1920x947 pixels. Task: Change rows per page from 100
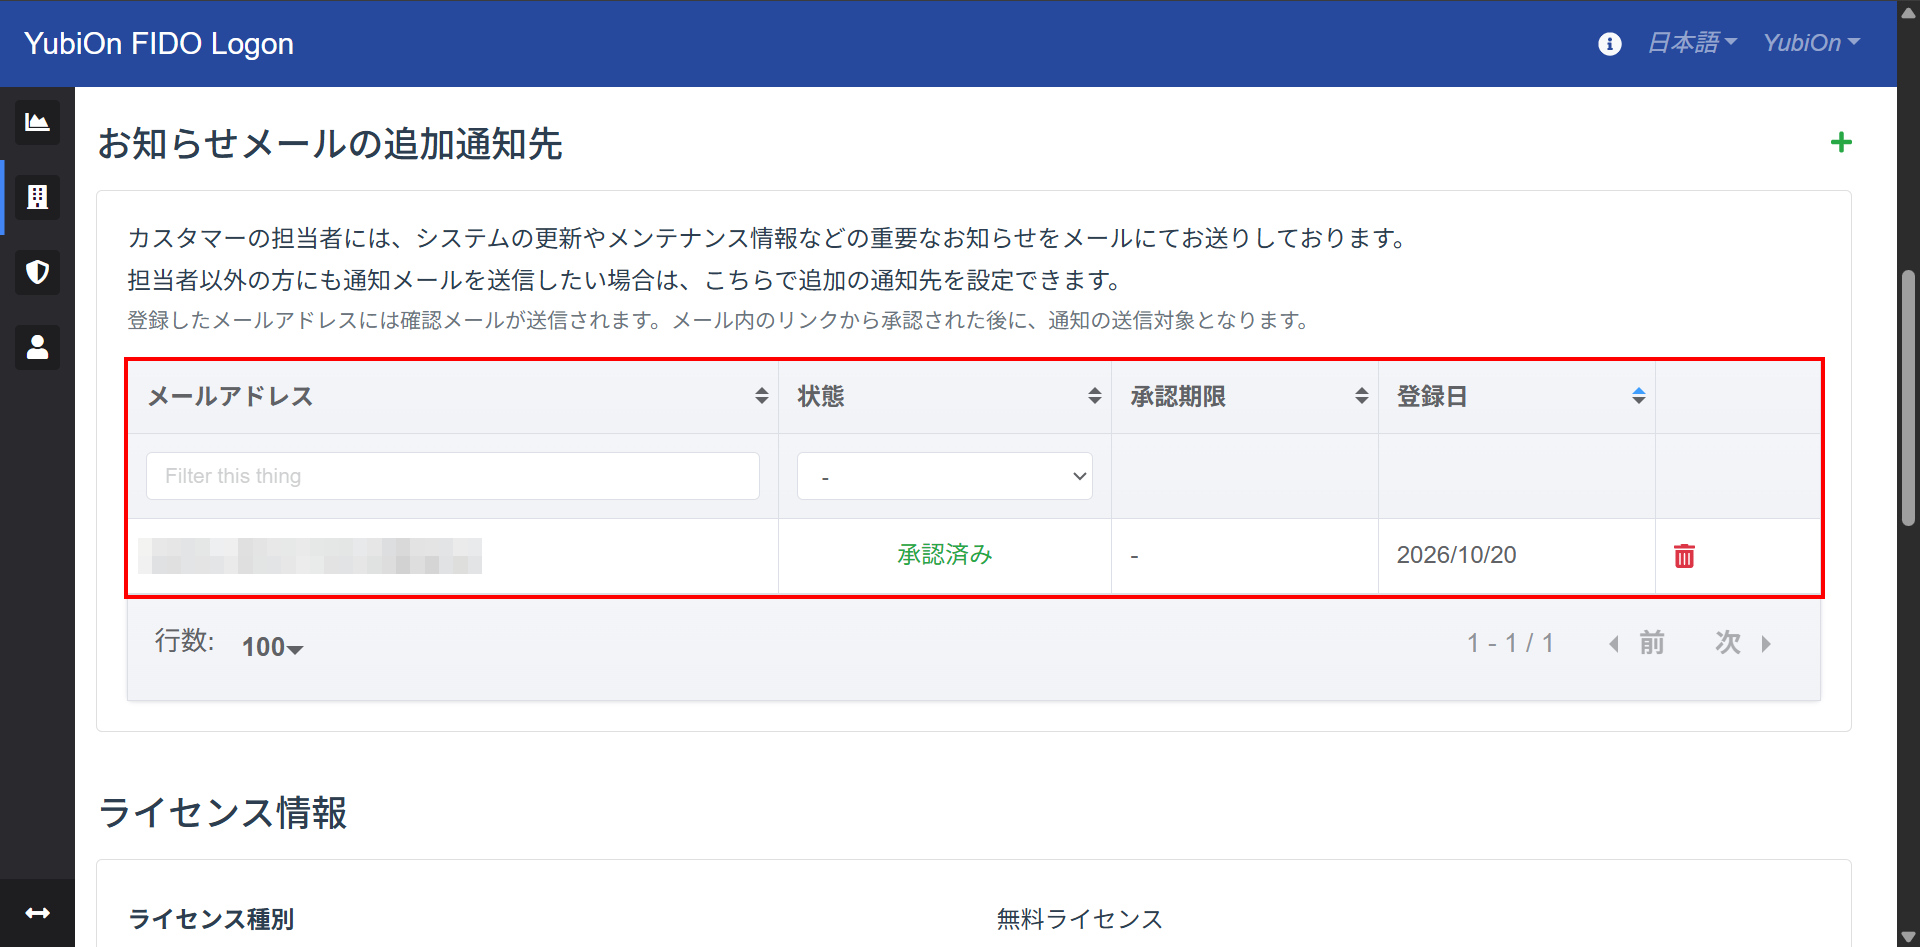272,647
